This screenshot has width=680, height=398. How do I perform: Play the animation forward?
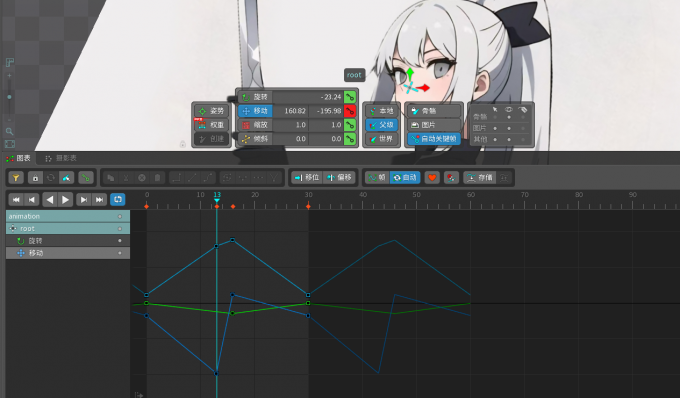65,199
